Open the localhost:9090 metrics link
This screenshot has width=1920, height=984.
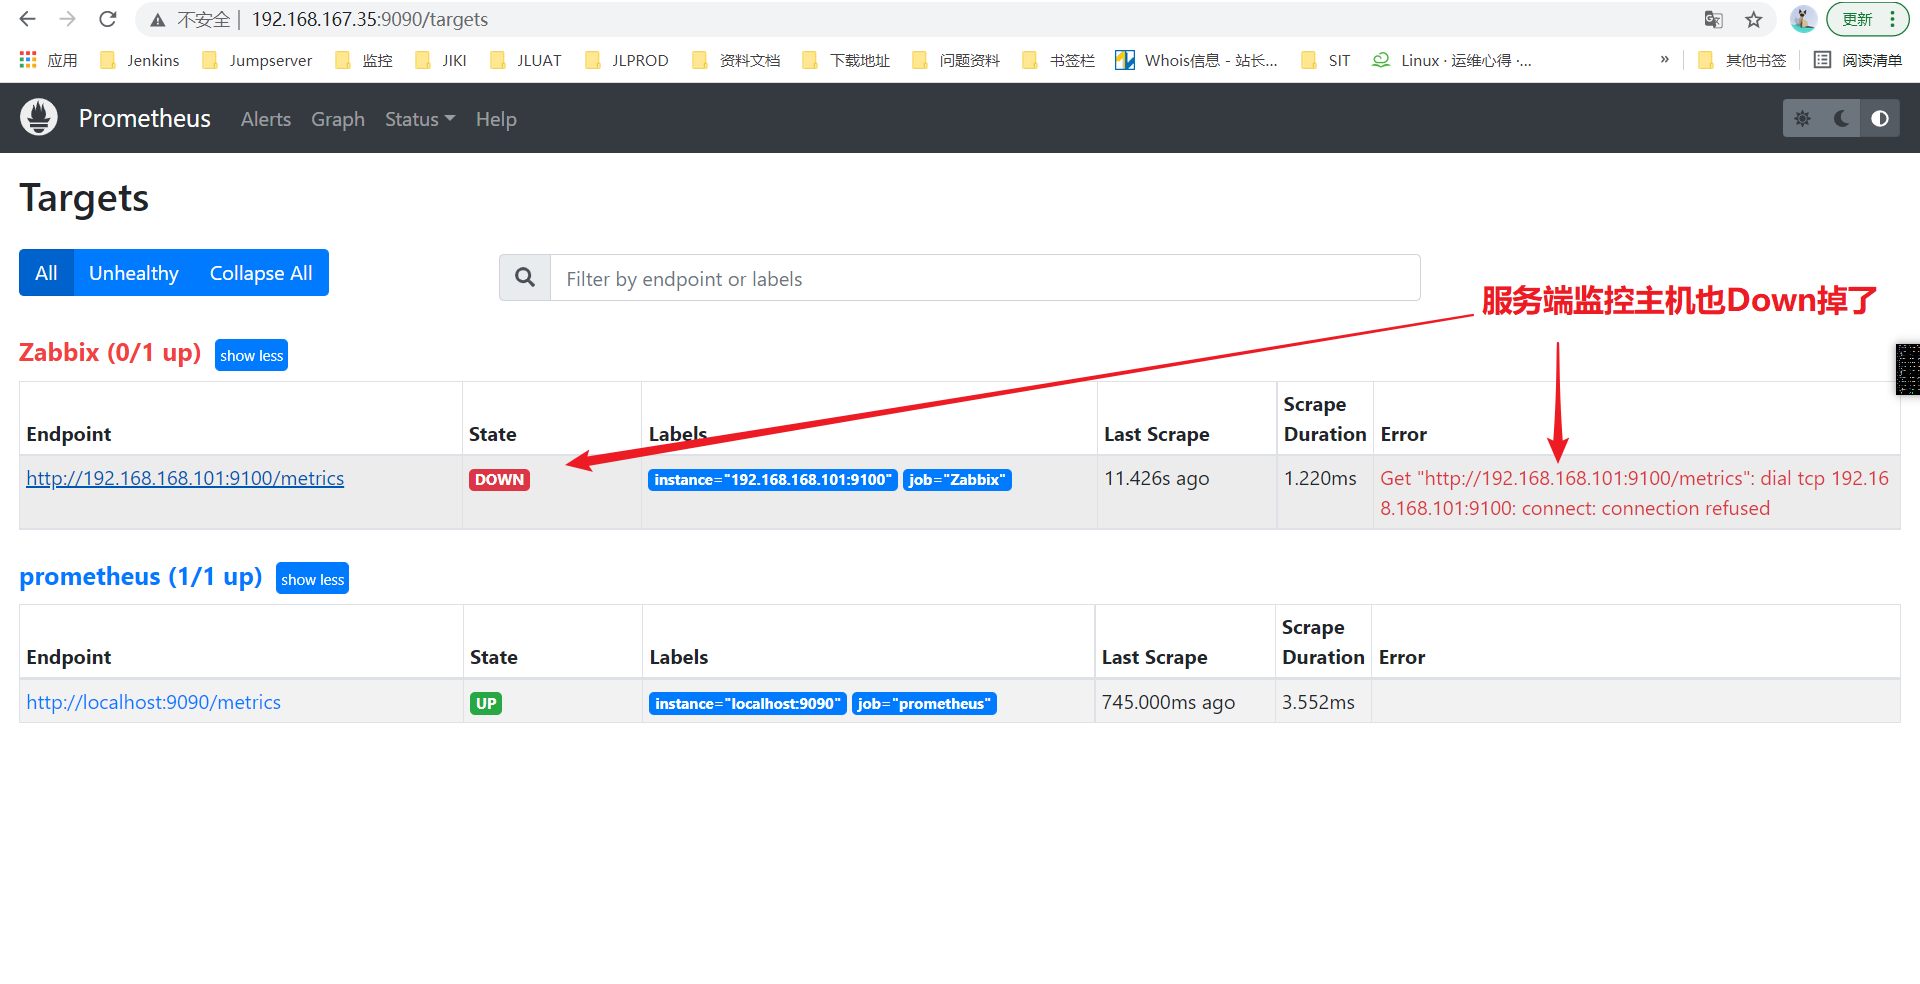154,702
